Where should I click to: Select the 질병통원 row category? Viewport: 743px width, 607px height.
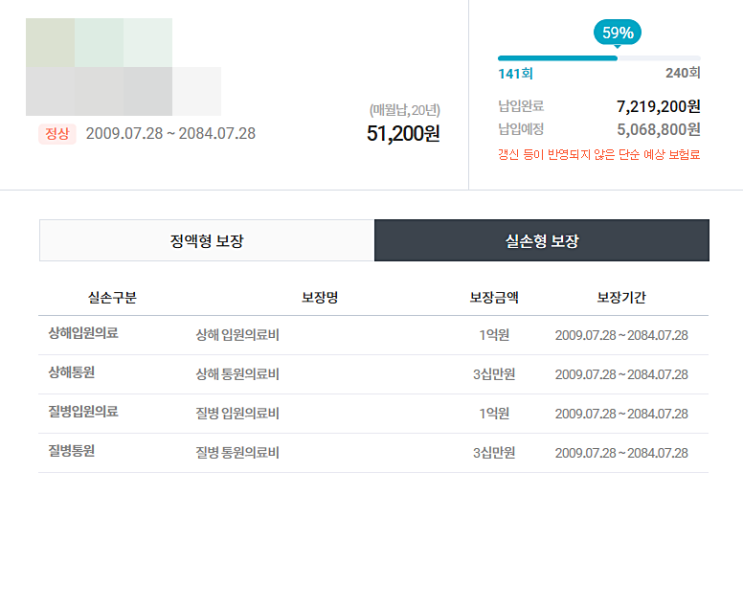point(72,451)
